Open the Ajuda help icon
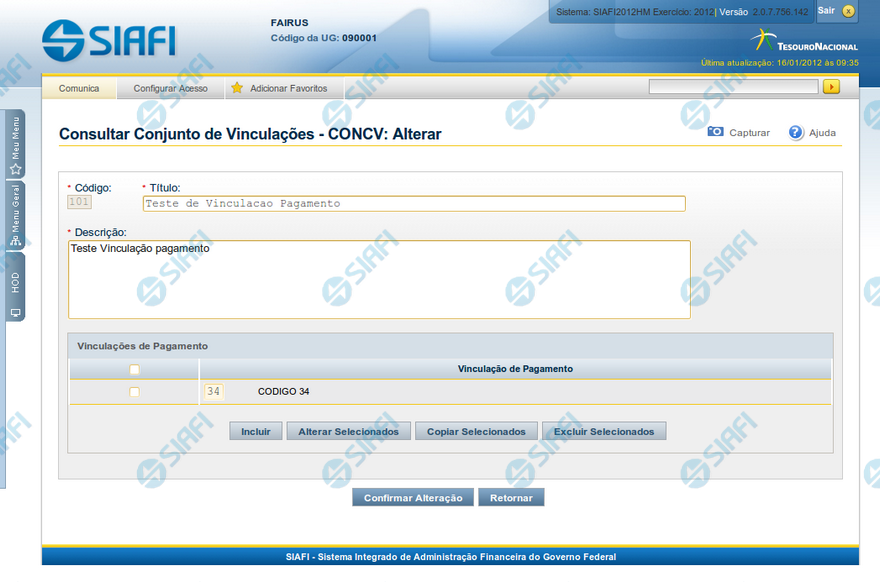The image size is (880, 582). 796,132
